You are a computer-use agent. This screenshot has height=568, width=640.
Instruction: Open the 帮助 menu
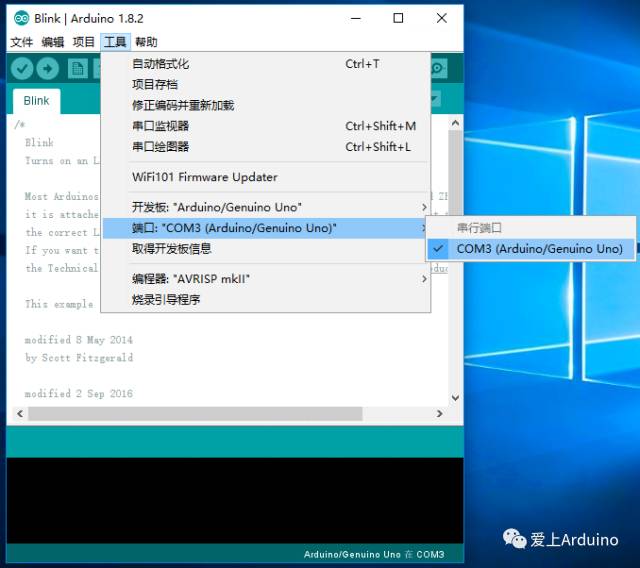pos(146,42)
